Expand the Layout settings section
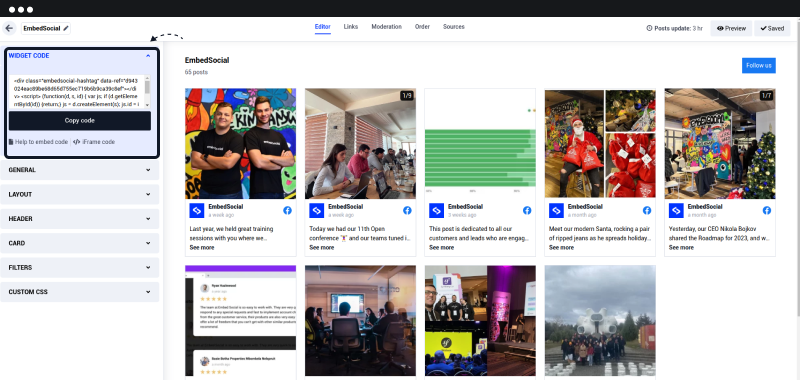Screen dimensions: 800x380 (80, 194)
